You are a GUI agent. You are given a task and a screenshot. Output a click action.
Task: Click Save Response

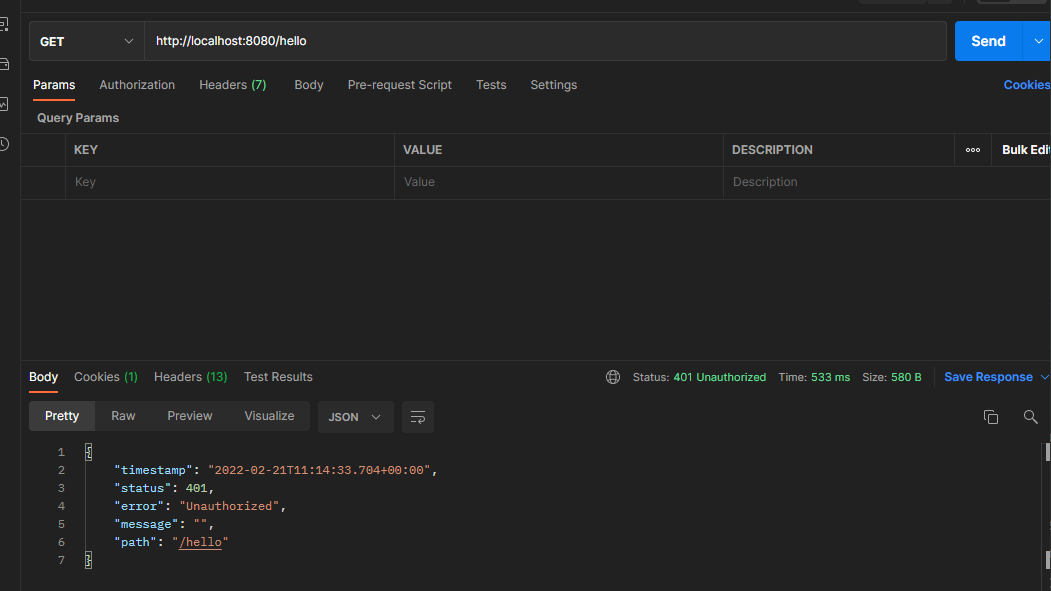click(x=988, y=377)
